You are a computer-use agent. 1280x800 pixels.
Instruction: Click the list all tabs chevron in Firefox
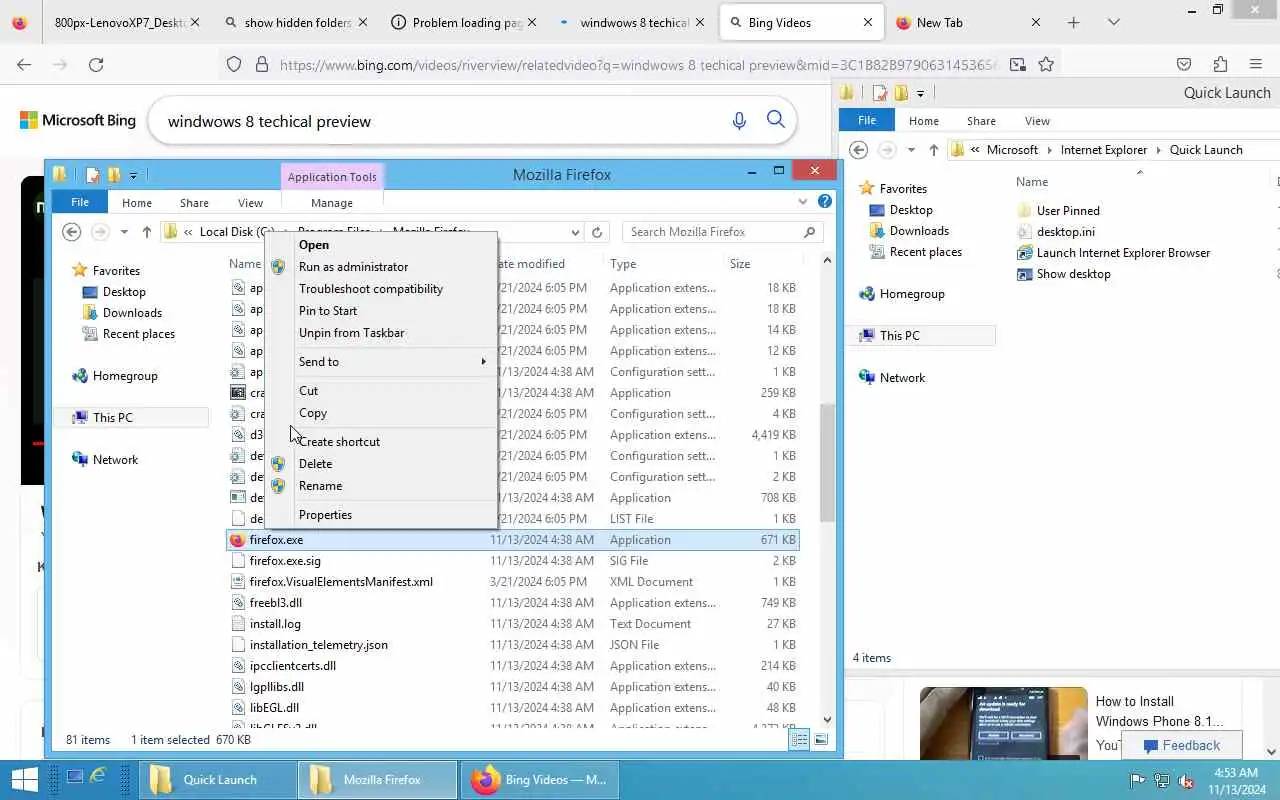pyautogui.click(x=1113, y=22)
